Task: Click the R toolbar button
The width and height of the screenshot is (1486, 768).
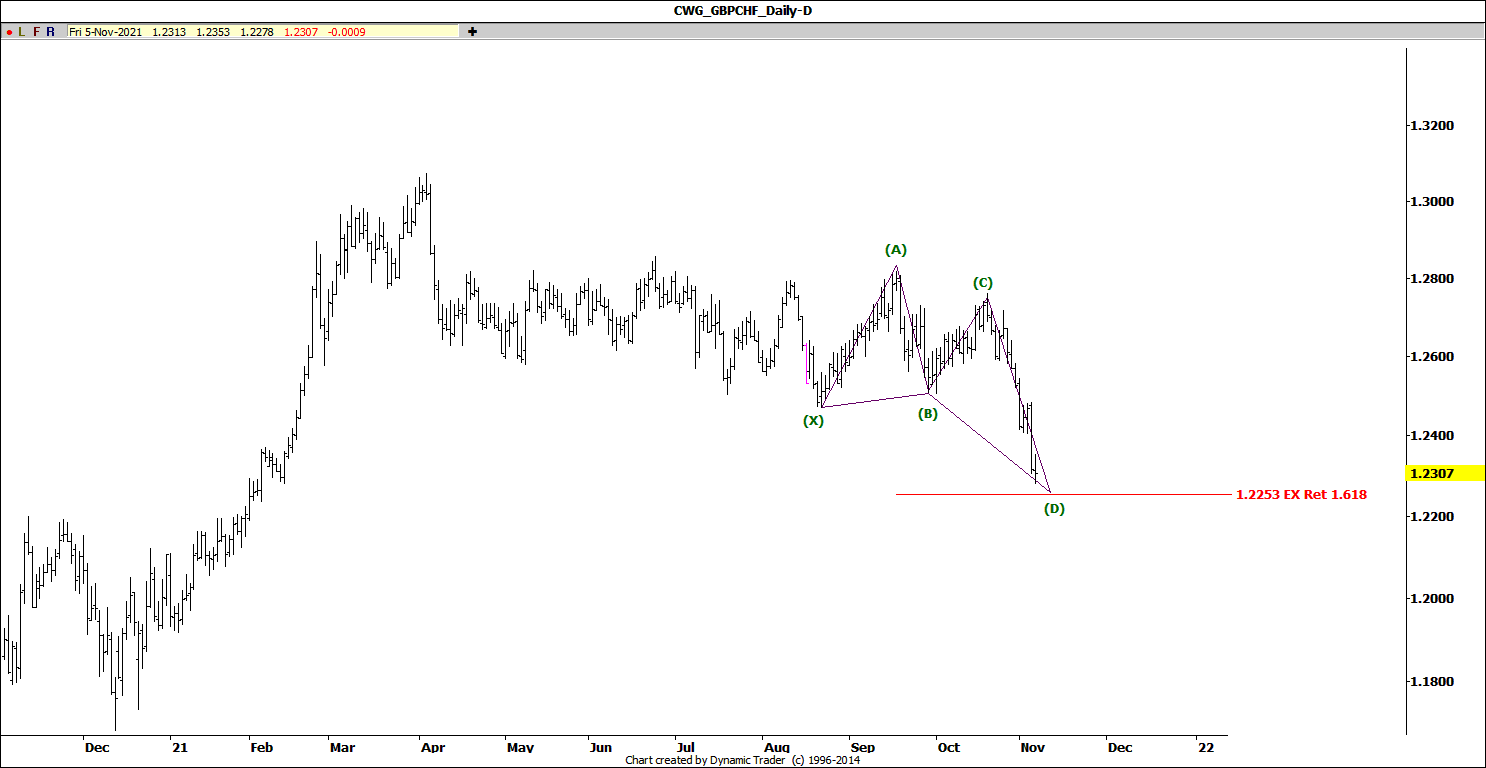Action: pos(50,32)
